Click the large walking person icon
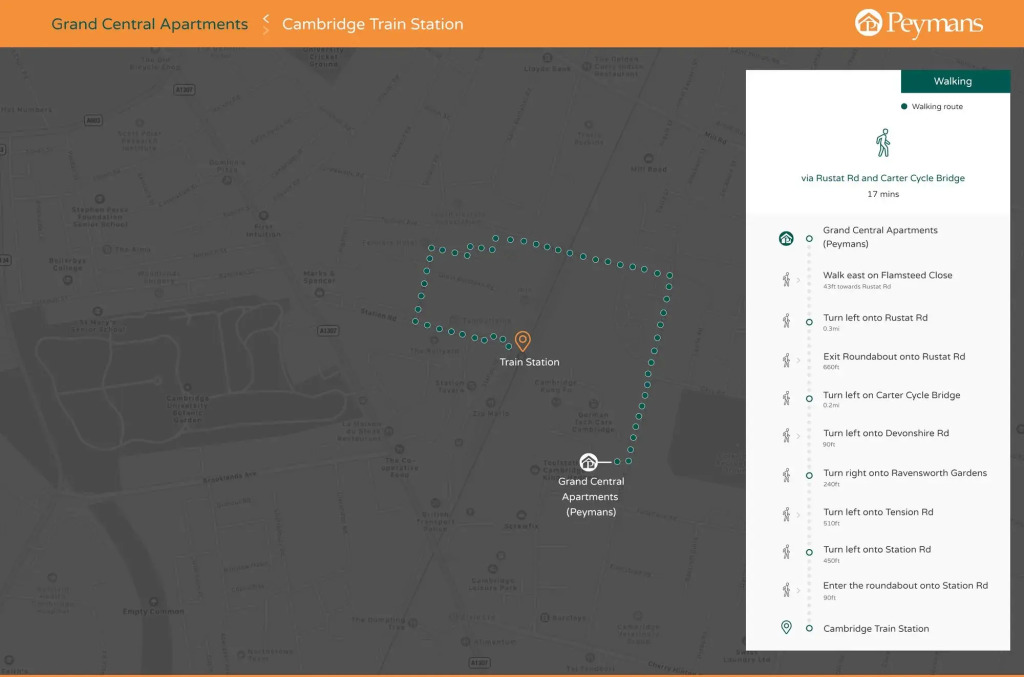The height and width of the screenshot is (677, 1024). [883, 143]
